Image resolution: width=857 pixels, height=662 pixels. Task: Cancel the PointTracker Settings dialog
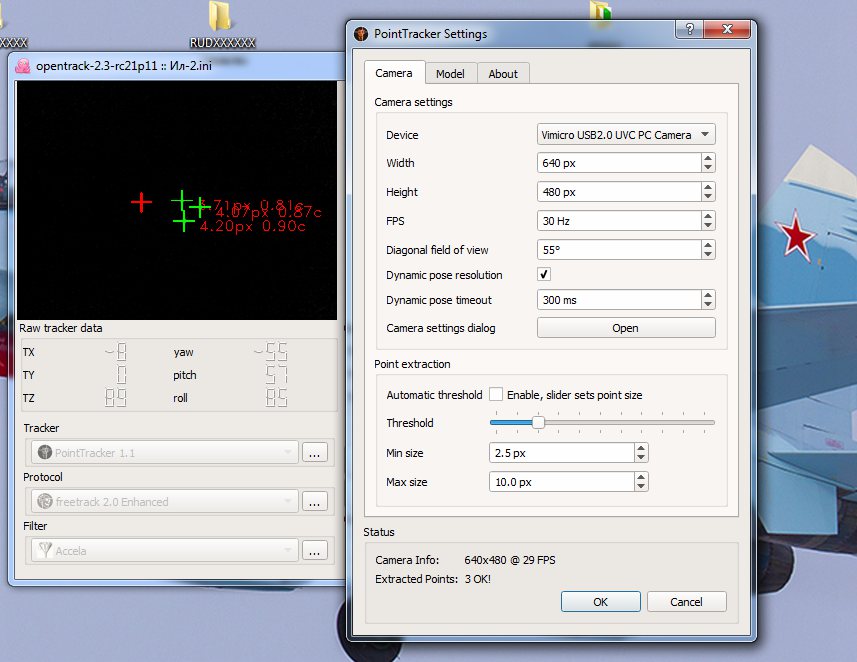[686, 602]
